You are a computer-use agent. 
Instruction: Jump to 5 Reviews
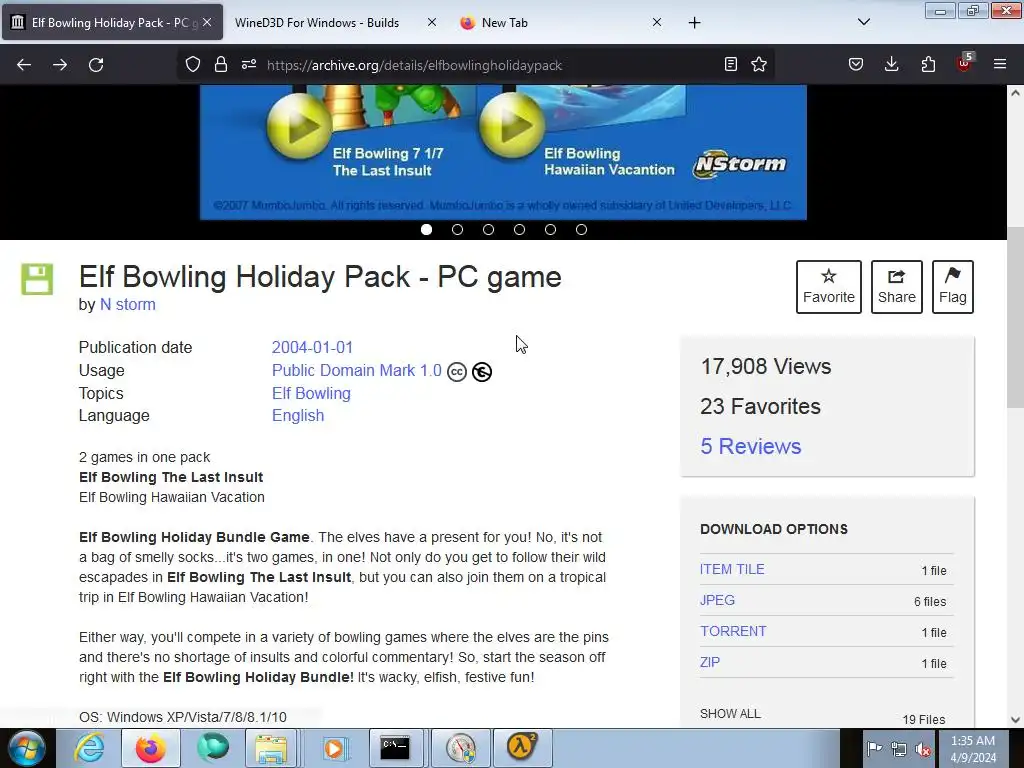(x=750, y=446)
